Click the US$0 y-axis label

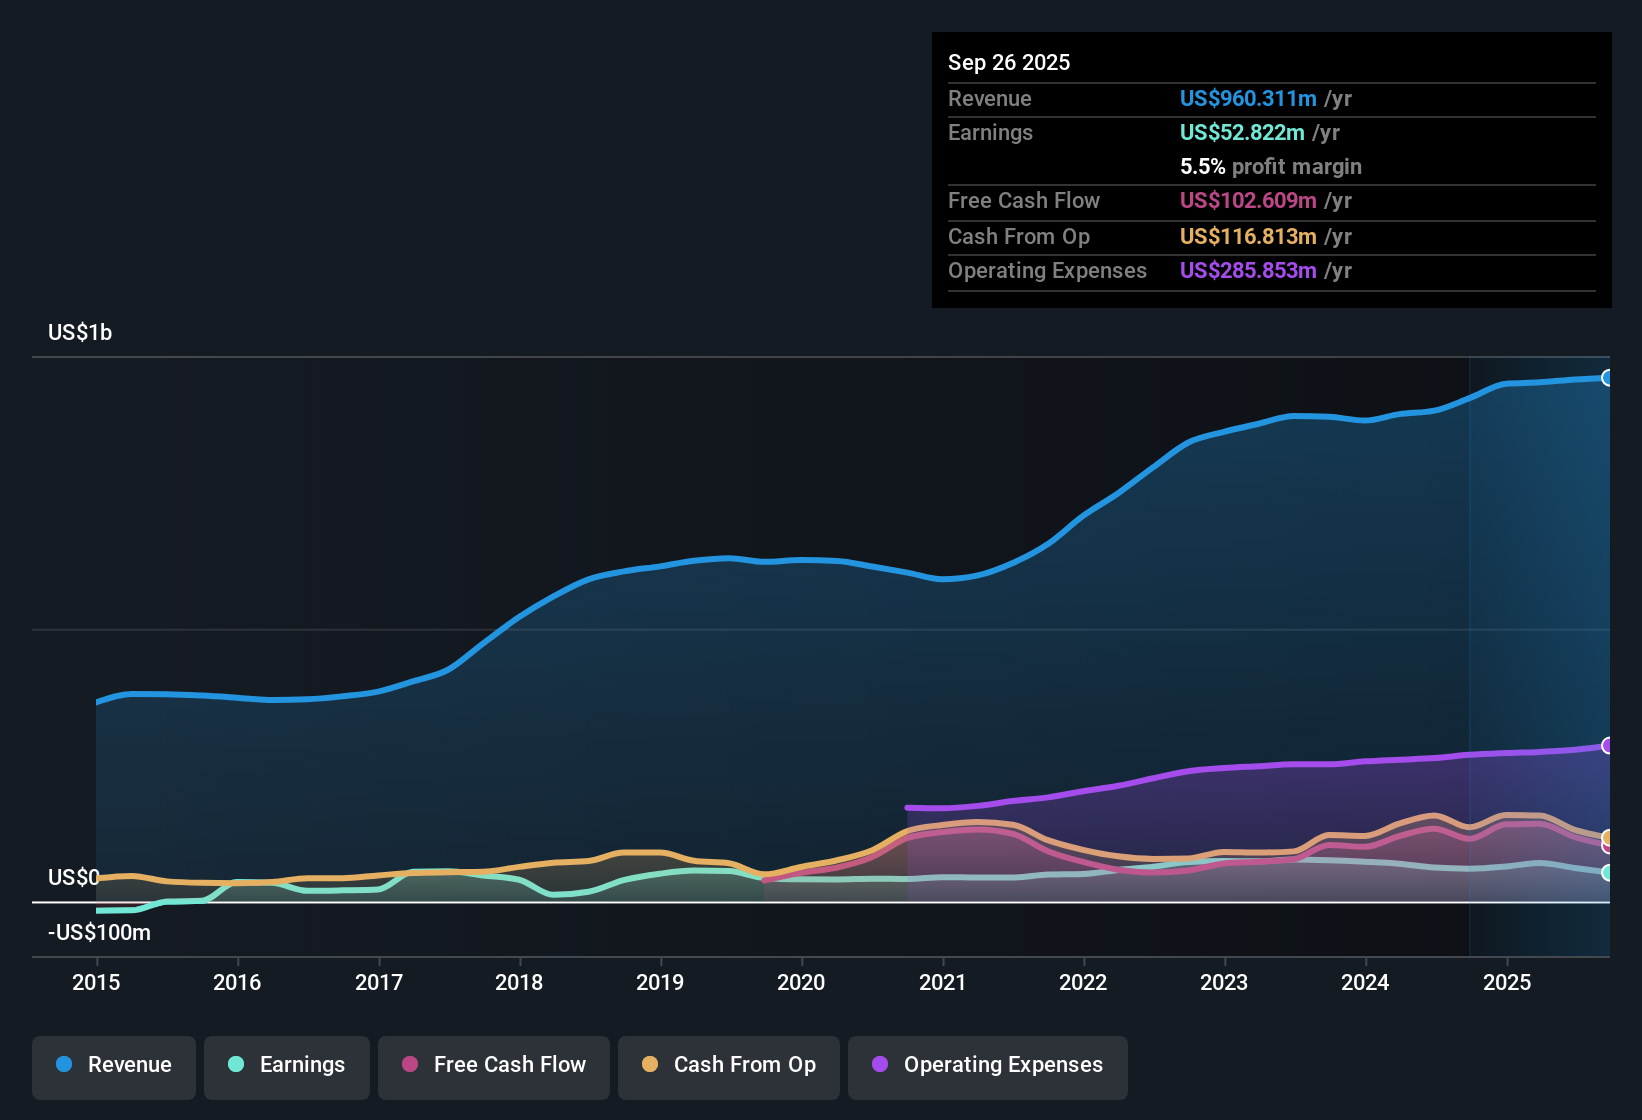74,878
